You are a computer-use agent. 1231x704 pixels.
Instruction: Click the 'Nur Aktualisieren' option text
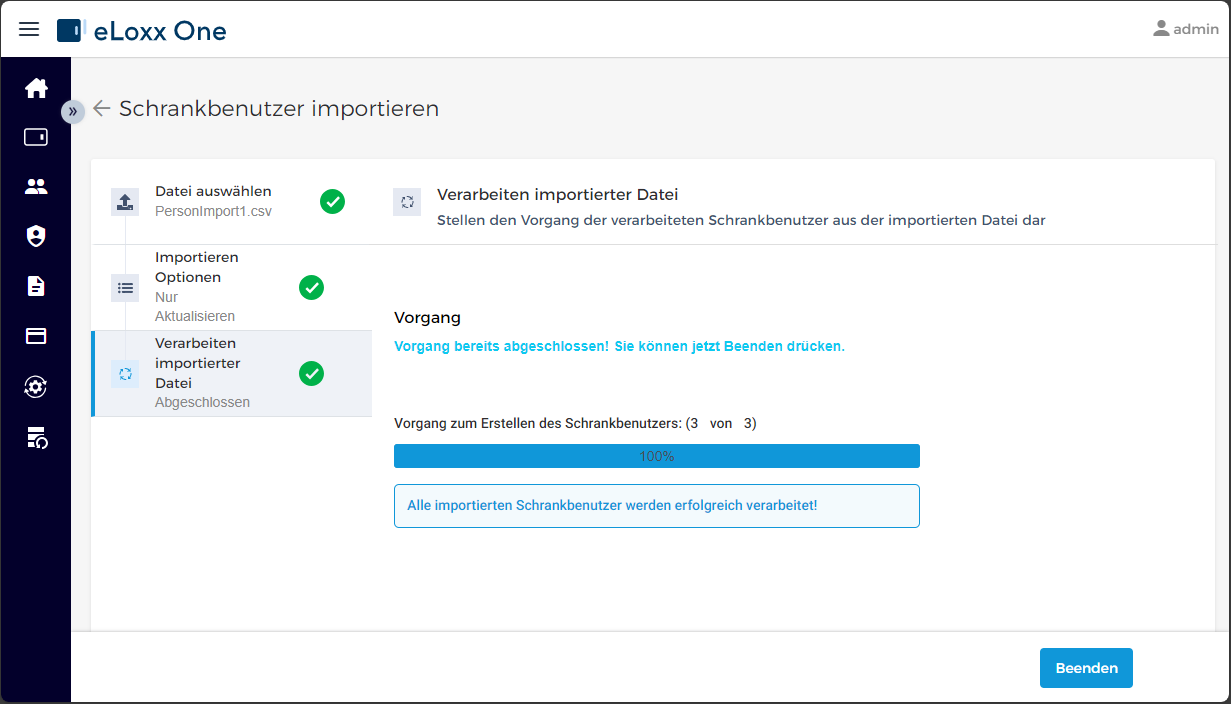195,307
